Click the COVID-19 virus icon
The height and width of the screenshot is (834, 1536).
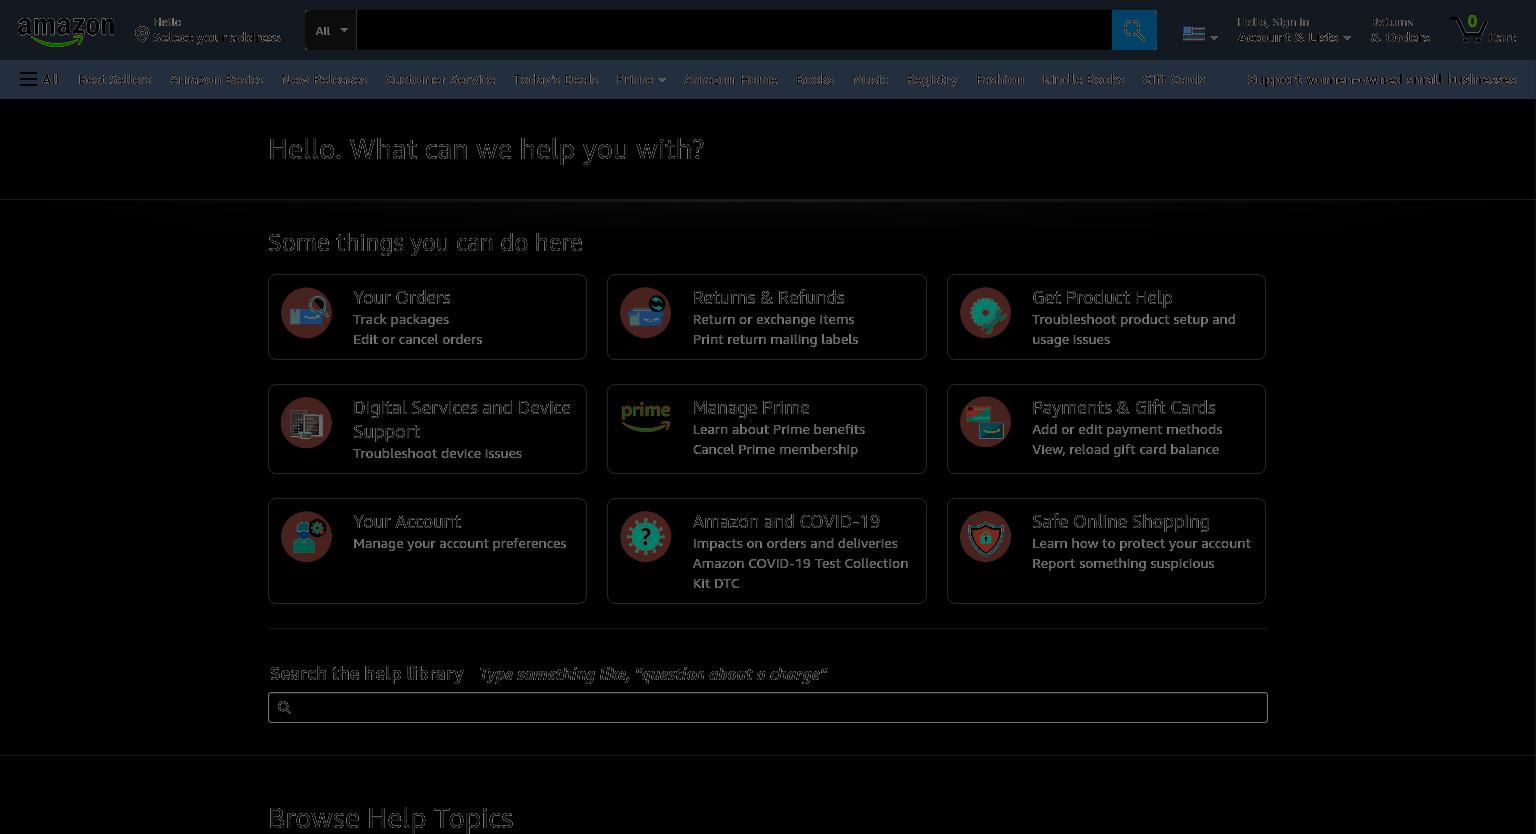[645, 537]
